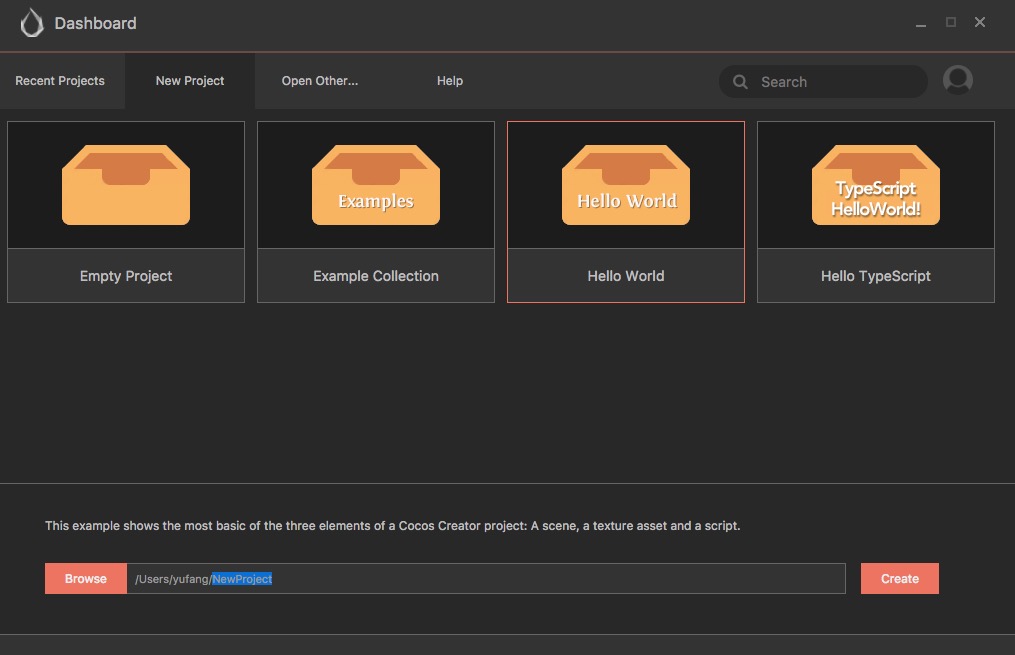Select the Empty Project box icon
Image resolution: width=1015 pixels, height=655 pixels.
(126, 185)
